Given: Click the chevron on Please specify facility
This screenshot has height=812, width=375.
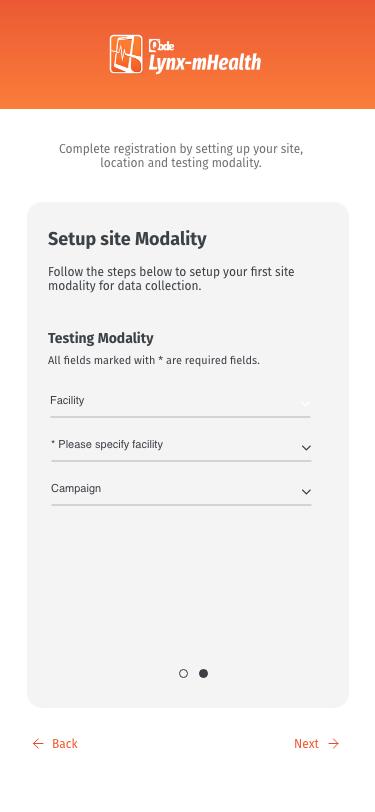Looking at the screenshot, I should pyautogui.click(x=306, y=447).
